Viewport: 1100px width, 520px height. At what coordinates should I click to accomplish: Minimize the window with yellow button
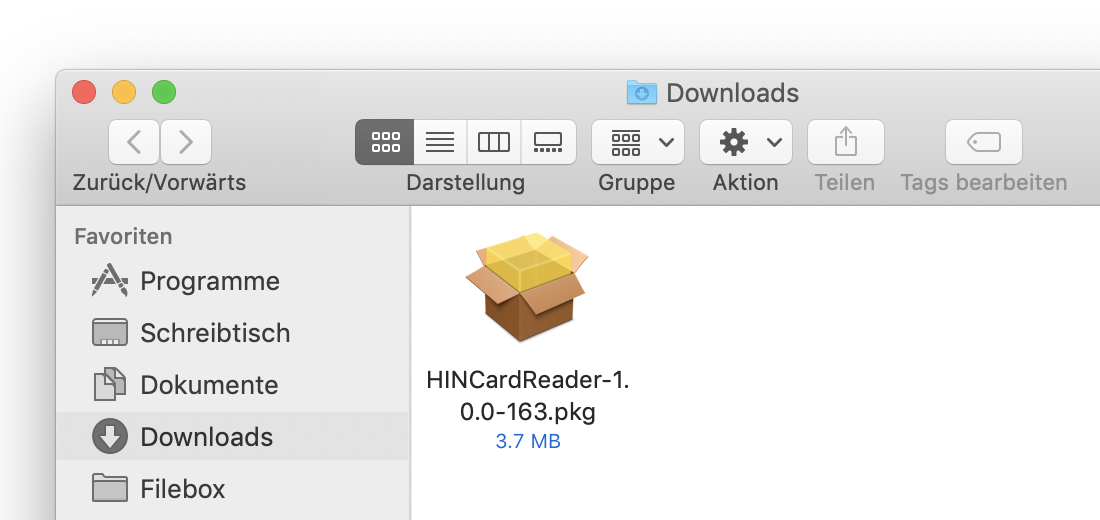point(124,92)
